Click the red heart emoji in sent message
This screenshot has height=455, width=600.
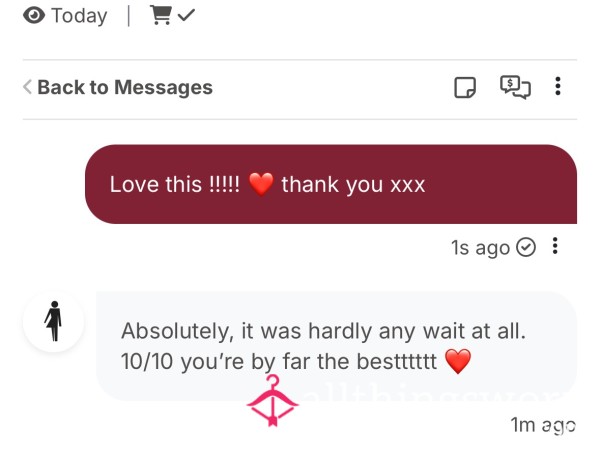coord(261,184)
